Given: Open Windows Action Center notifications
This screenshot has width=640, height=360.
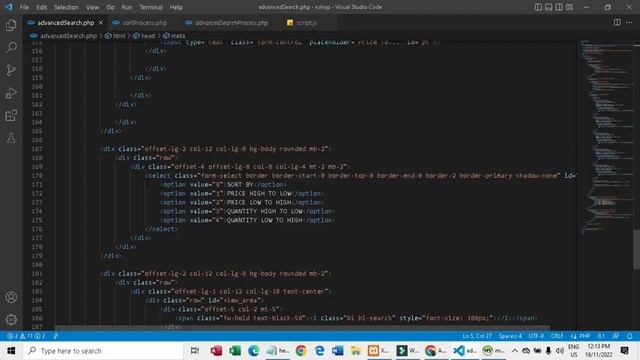Looking at the screenshot, I should click(x=624, y=351).
